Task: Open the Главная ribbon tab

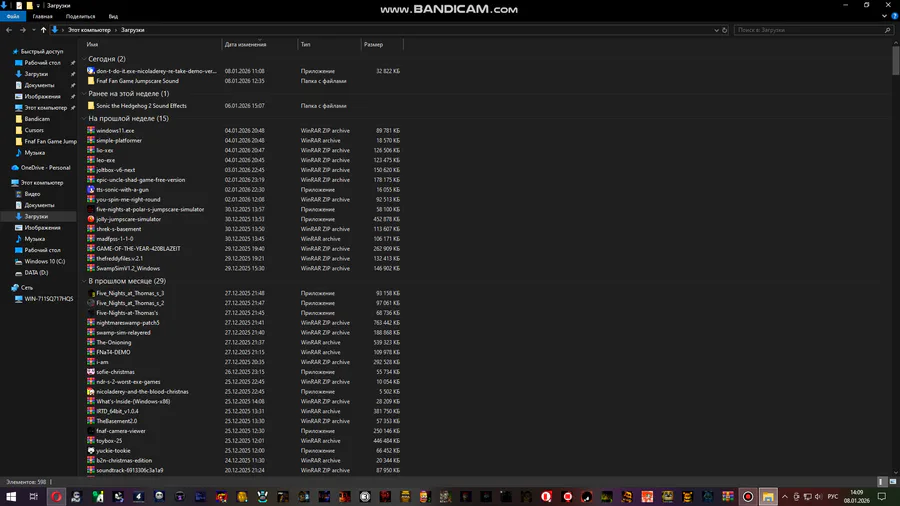Action: (x=42, y=17)
